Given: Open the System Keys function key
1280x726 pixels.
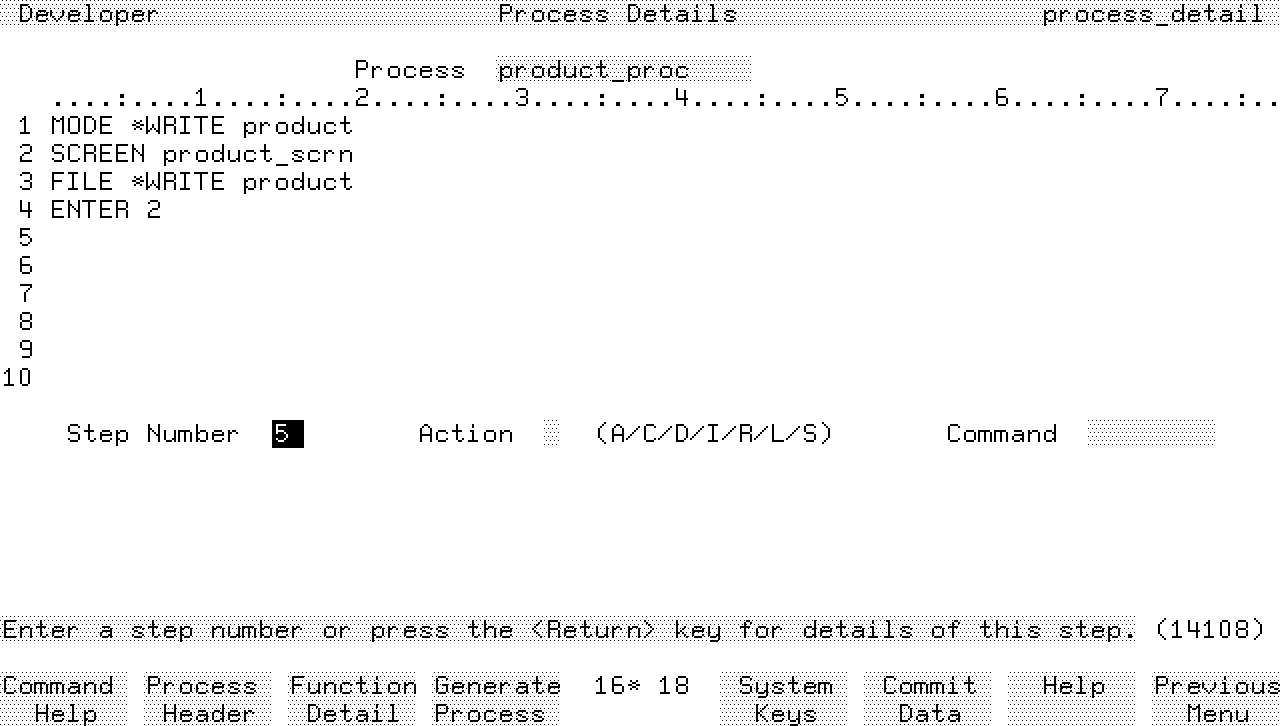Looking at the screenshot, I should click(785, 699).
